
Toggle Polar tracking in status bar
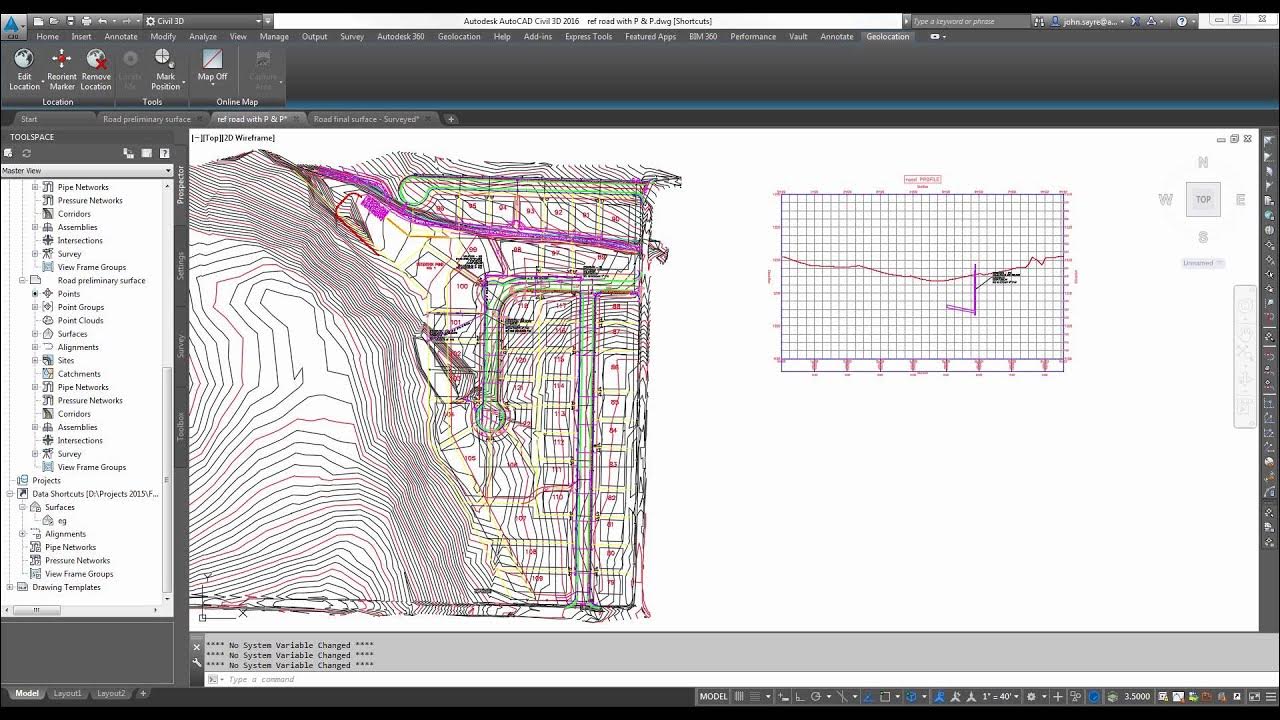[x=816, y=696]
